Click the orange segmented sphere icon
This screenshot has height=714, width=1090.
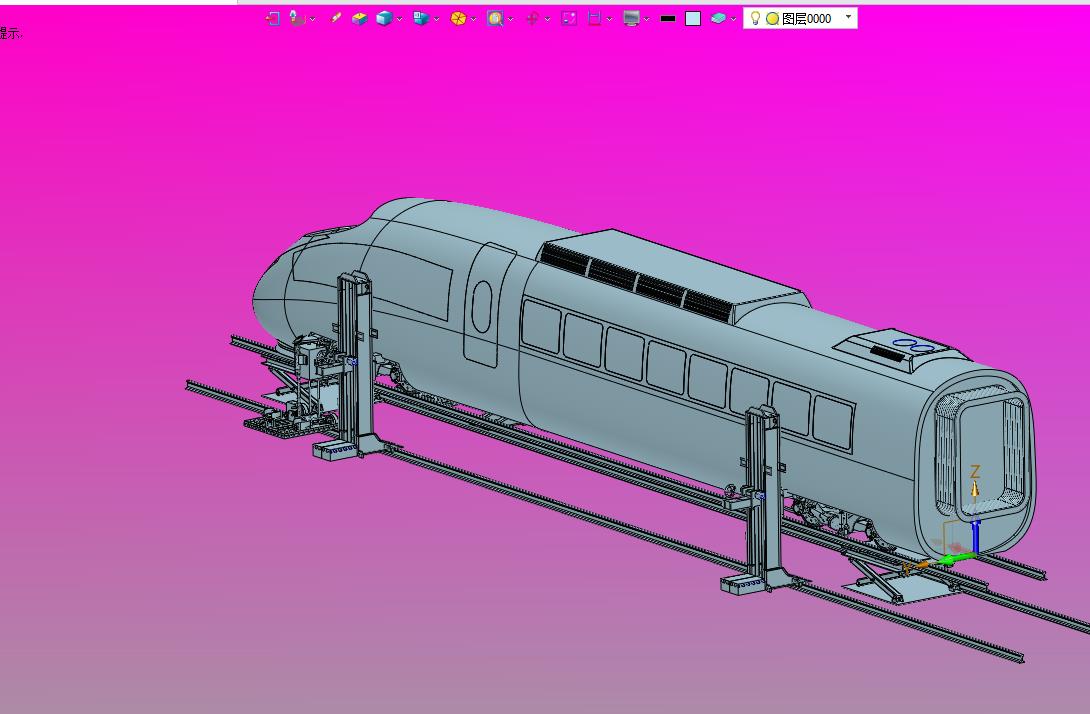[x=458, y=18]
